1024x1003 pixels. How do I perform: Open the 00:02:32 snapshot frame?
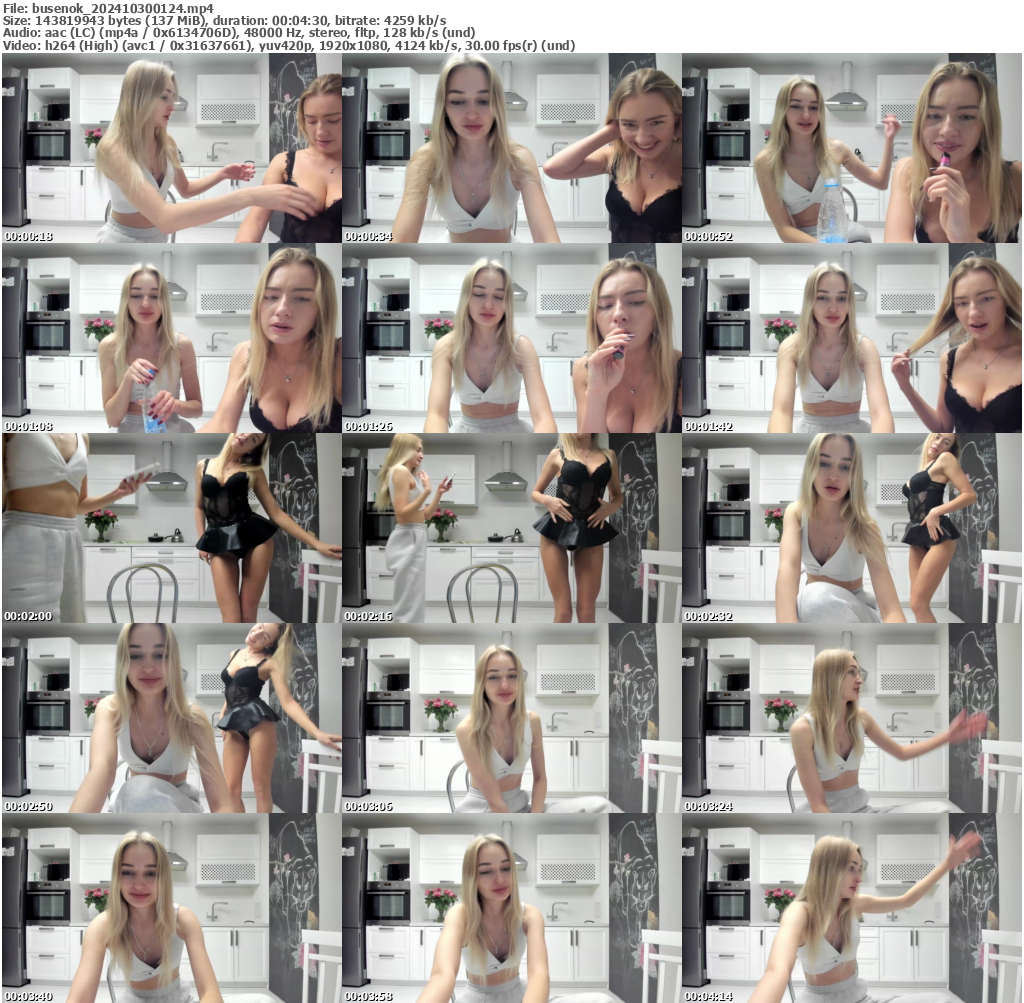(852, 528)
